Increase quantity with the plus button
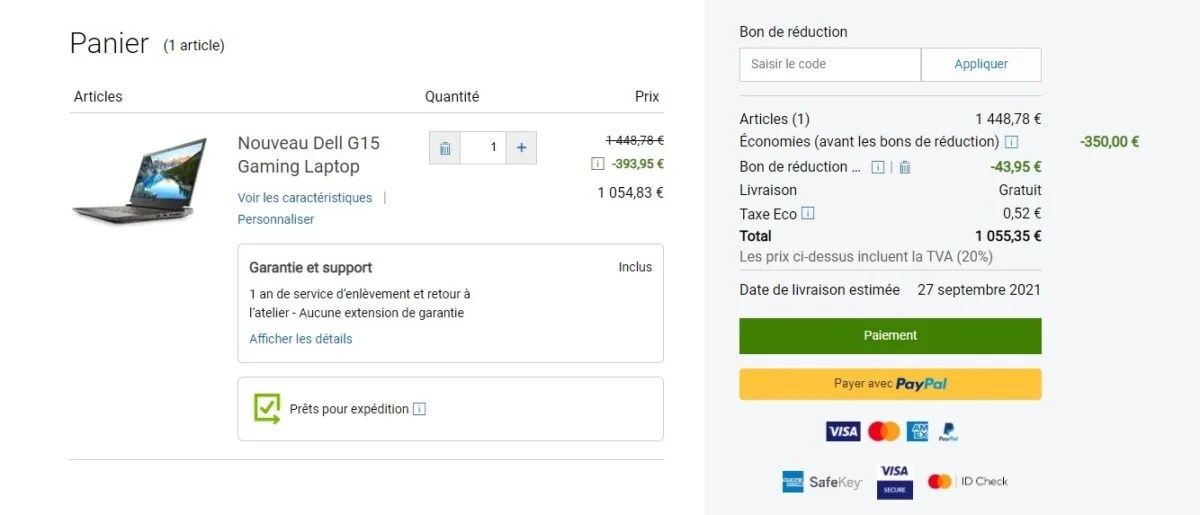1200x515 pixels. [x=521, y=148]
